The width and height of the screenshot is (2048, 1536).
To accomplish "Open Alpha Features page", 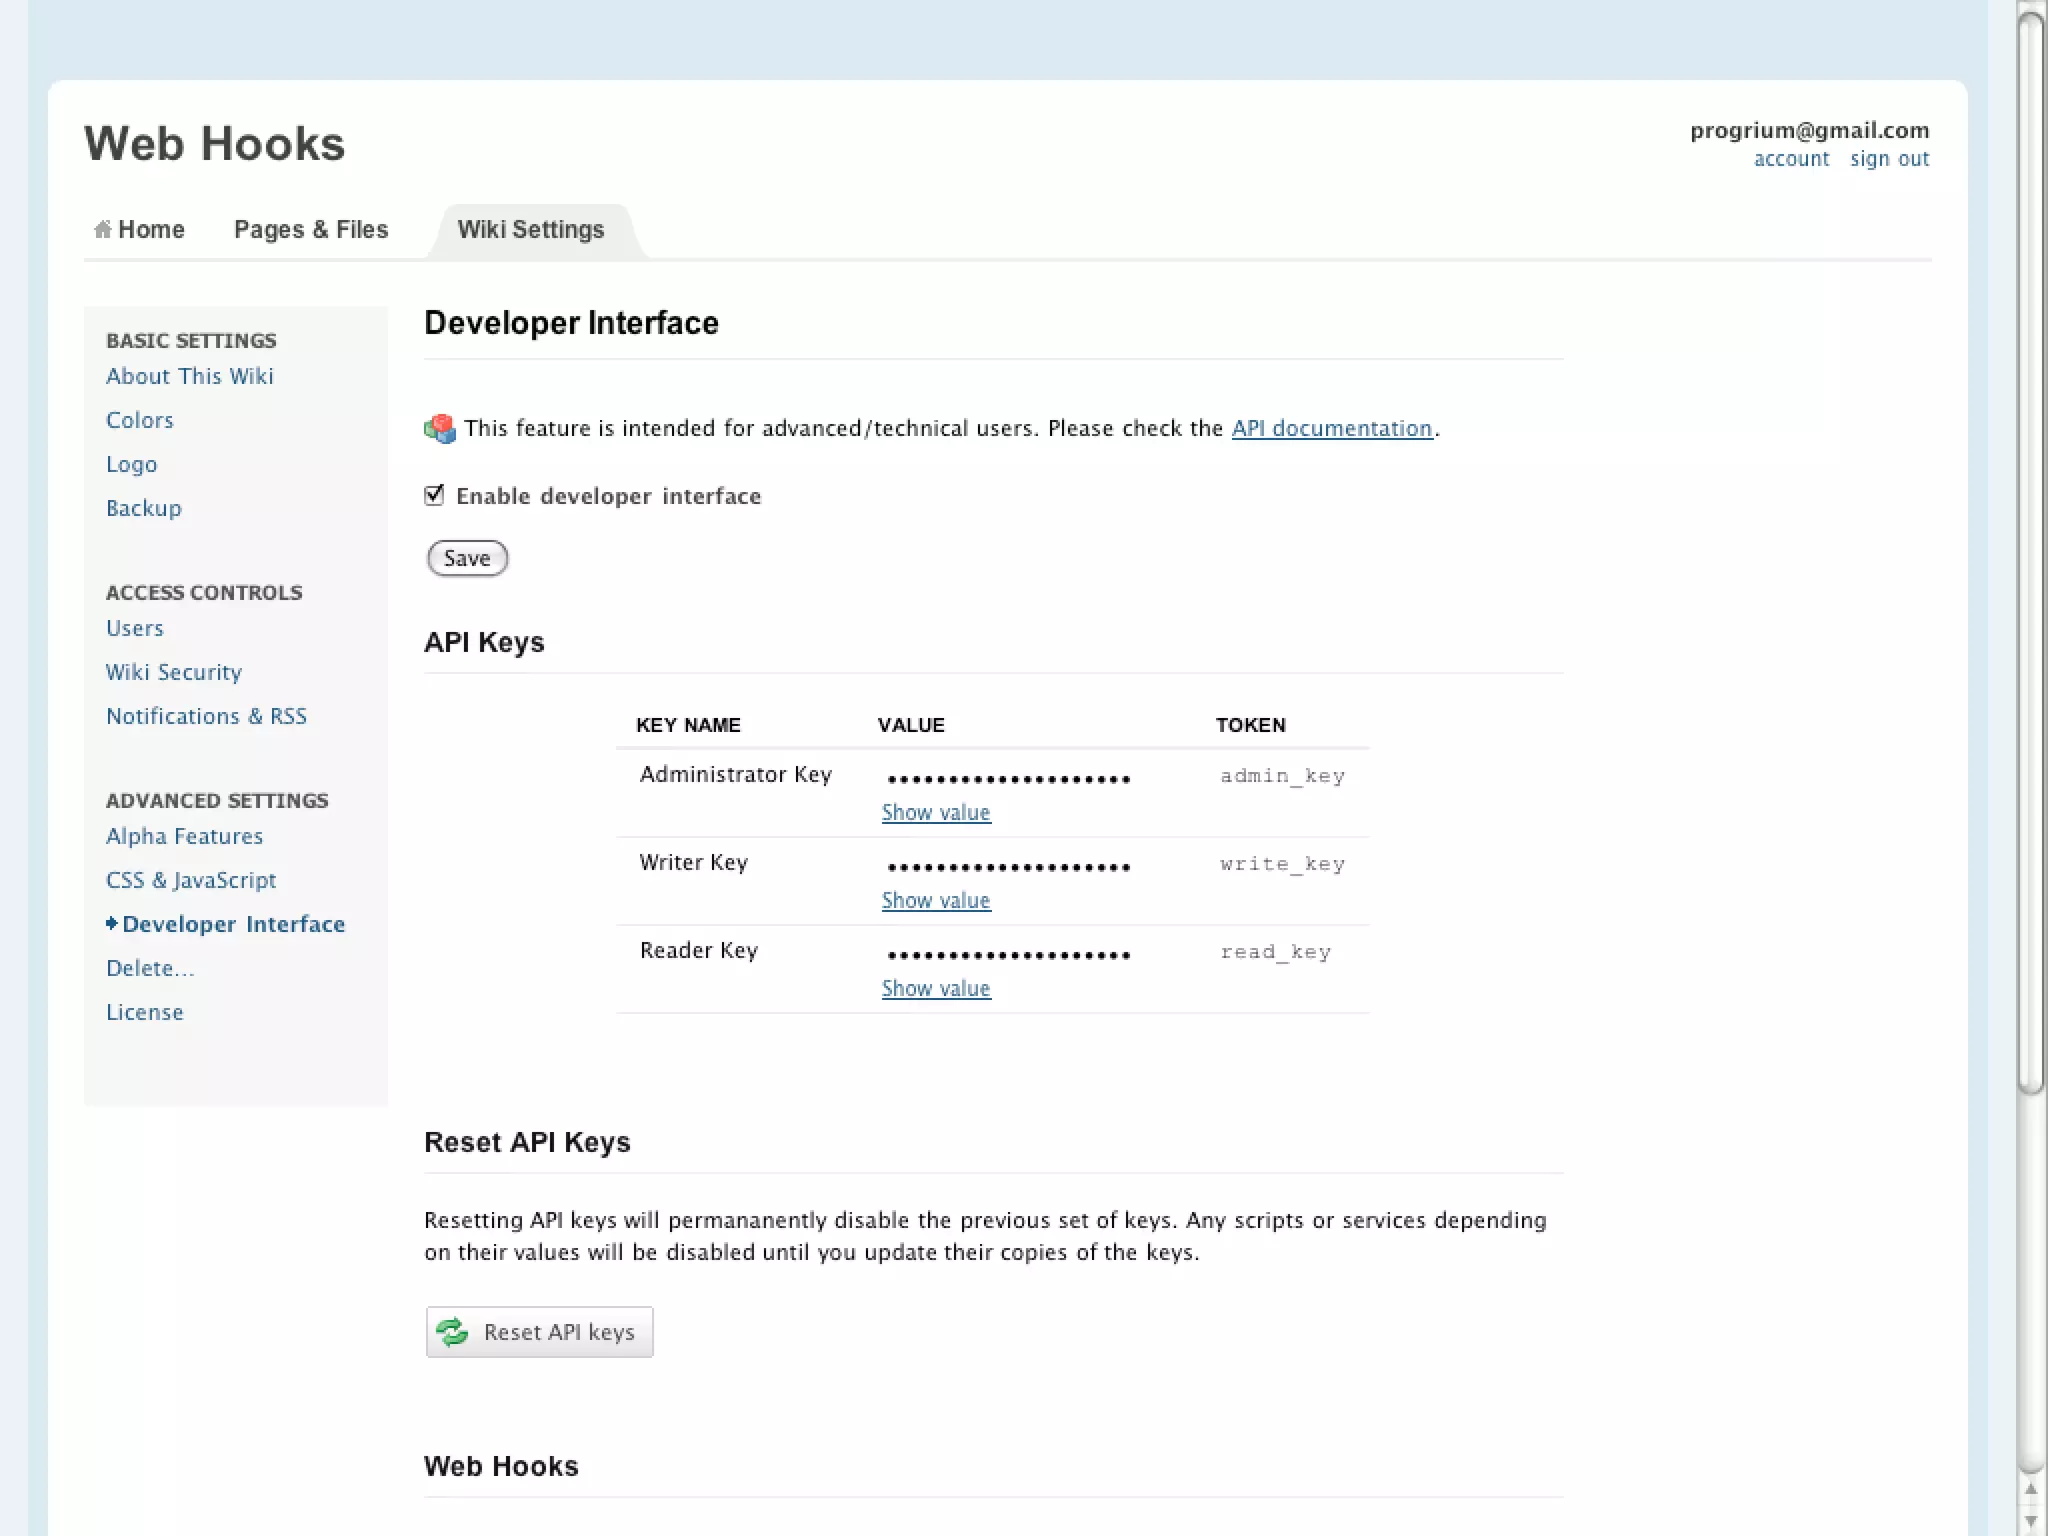I will 185,836.
